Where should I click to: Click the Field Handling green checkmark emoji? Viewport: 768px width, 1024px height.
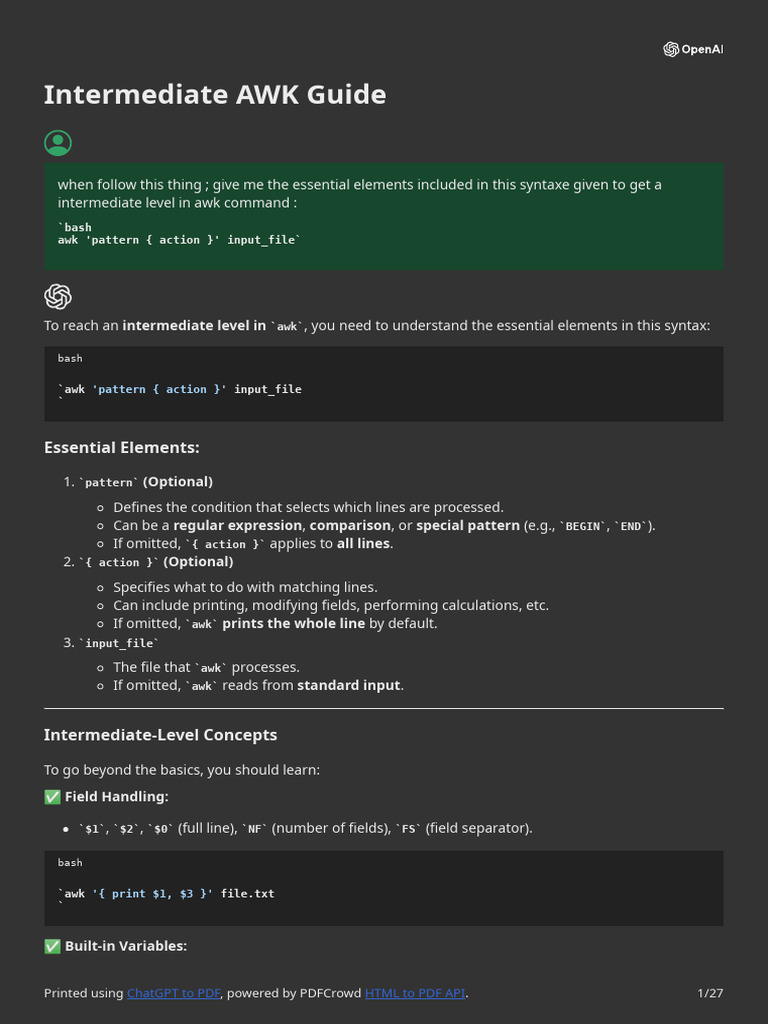pyautogui.click(x=52, y=797)
